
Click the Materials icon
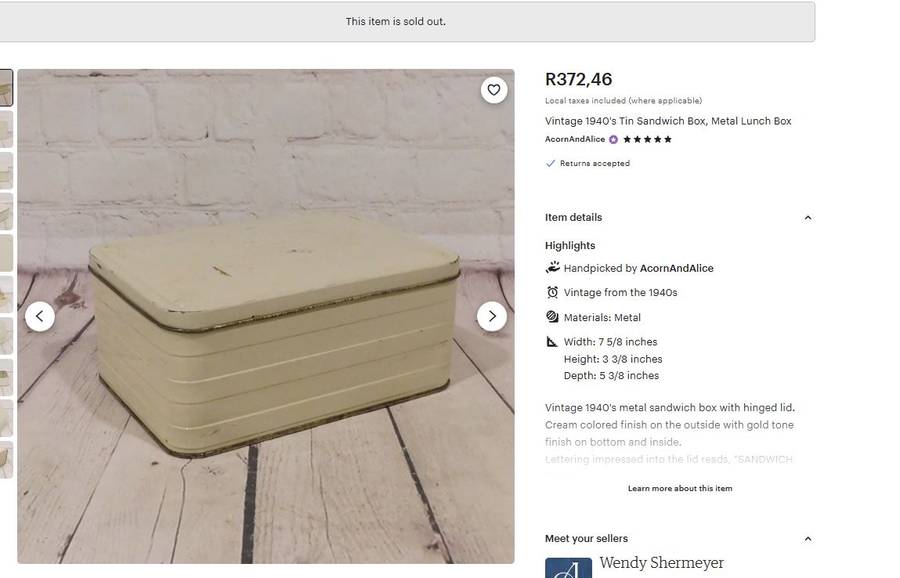pyautogui.click(x=553, y=317)
